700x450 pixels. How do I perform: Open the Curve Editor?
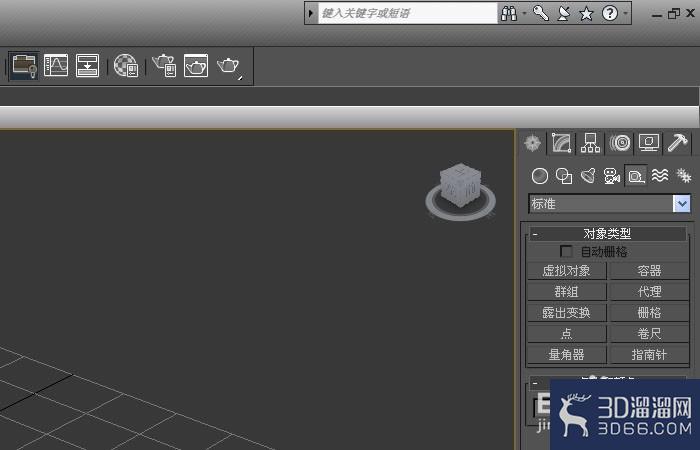click(56, 66)
